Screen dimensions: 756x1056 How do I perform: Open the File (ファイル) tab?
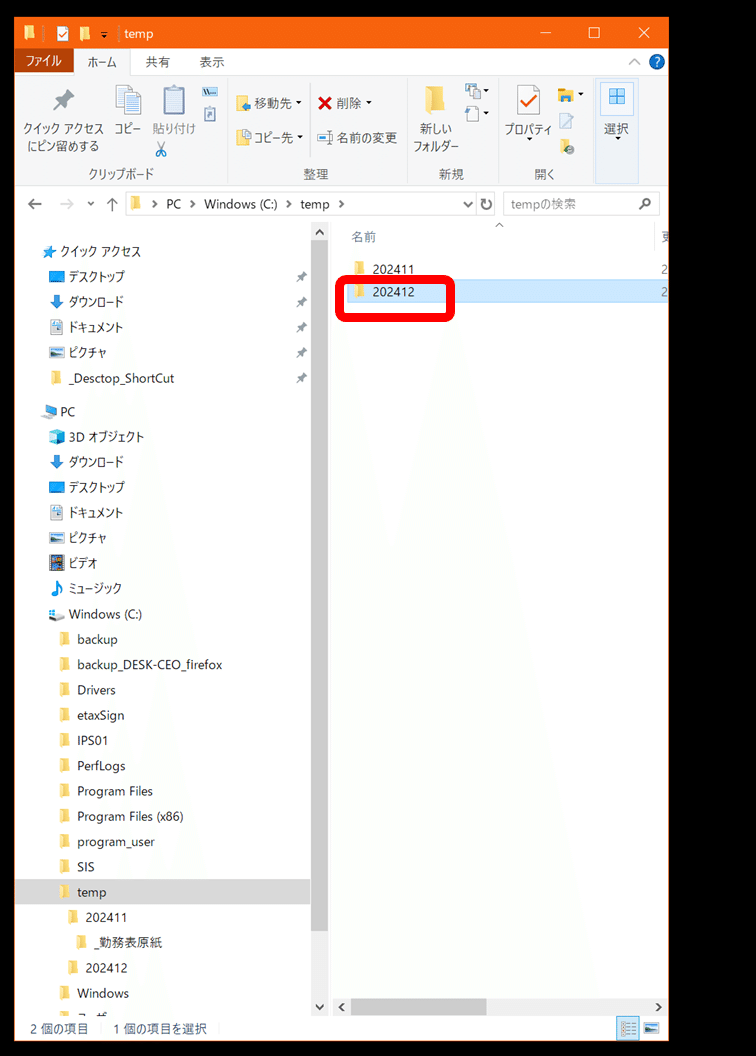click(44, 61)
